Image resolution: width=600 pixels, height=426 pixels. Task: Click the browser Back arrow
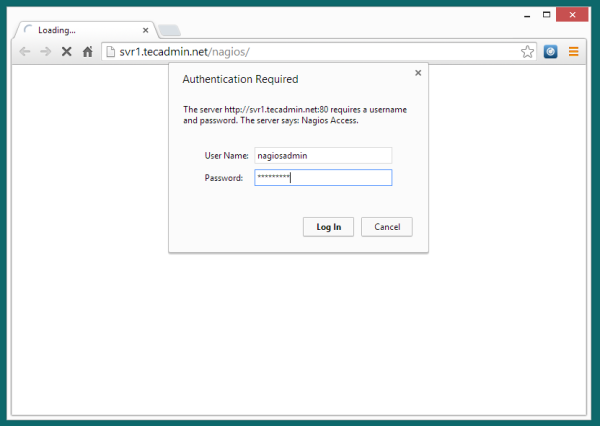tap(25, 51)
